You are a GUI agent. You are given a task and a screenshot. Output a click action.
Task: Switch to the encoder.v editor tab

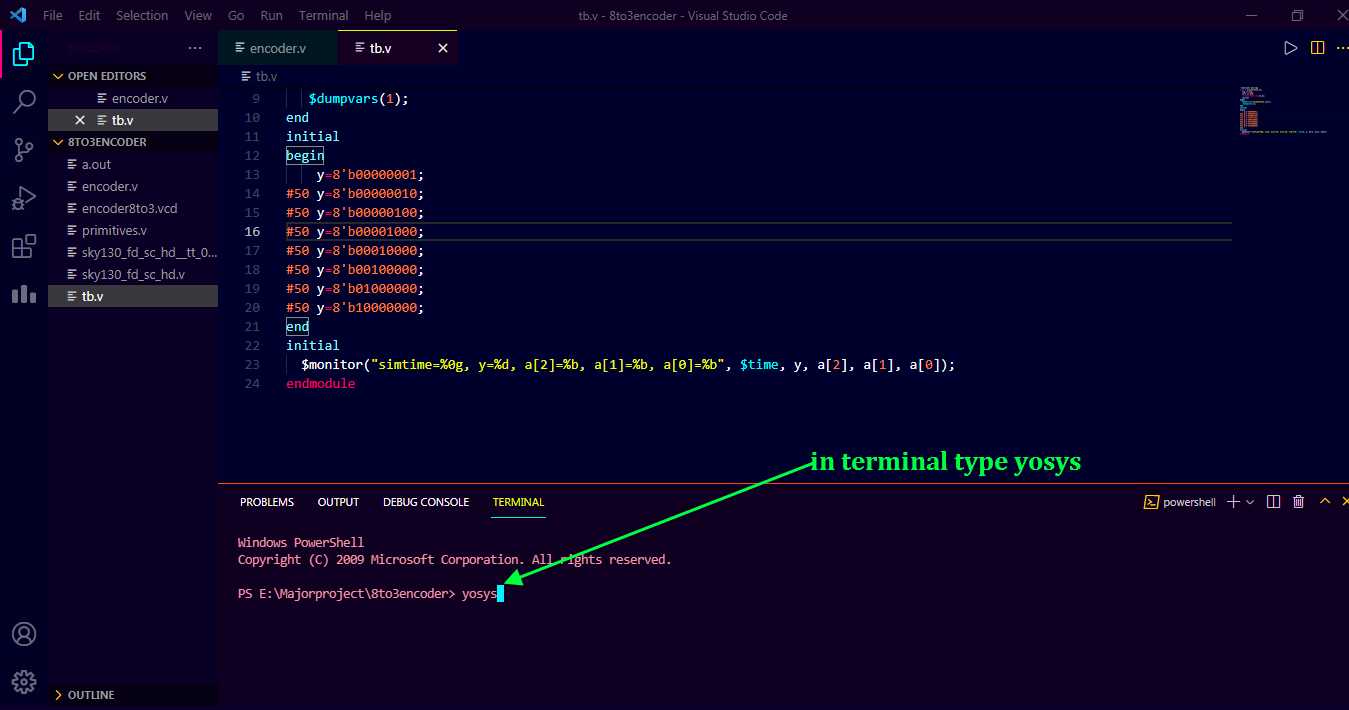[x=278, y=48]
